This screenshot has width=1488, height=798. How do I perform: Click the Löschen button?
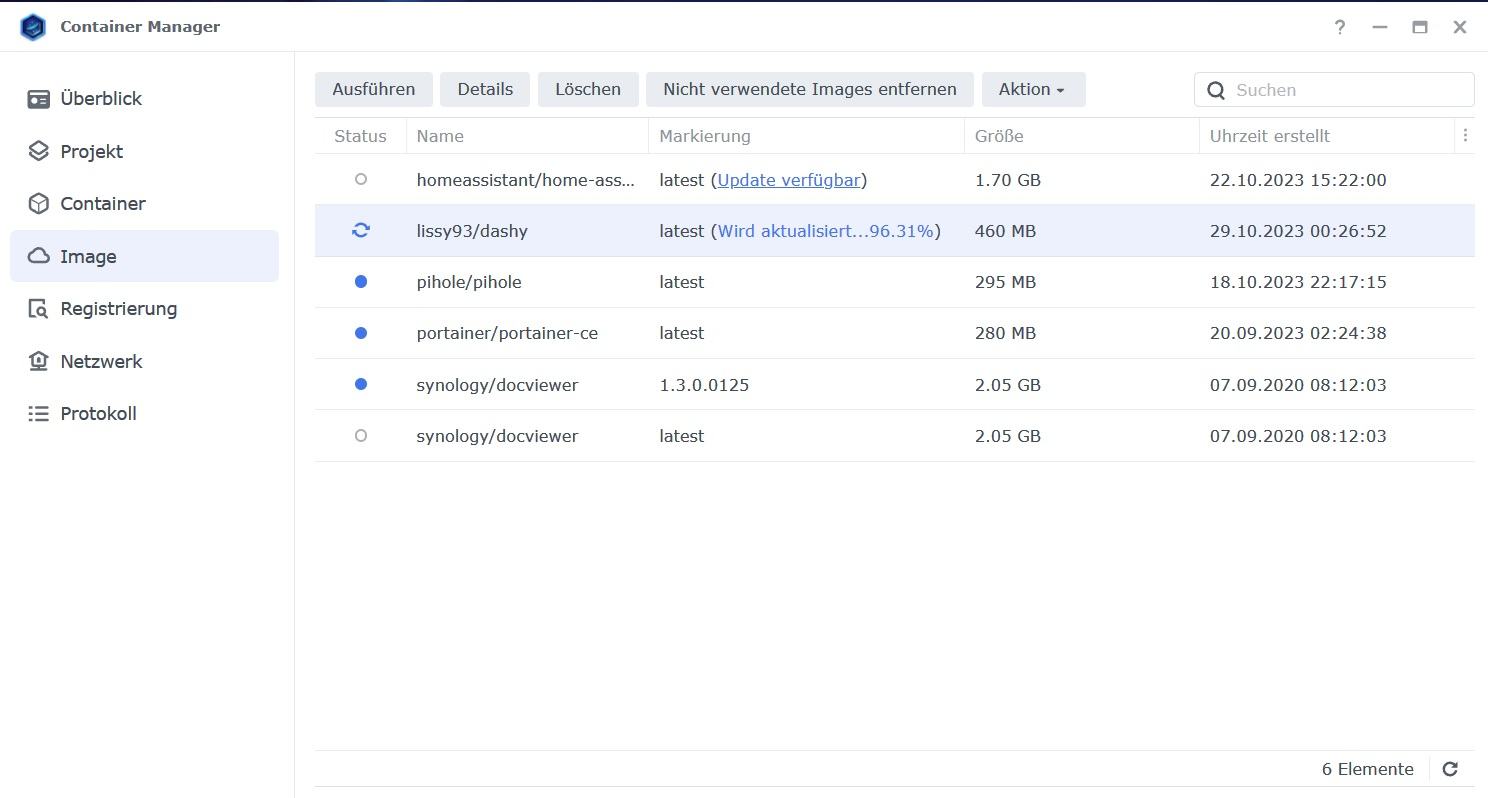click(588, 89)
